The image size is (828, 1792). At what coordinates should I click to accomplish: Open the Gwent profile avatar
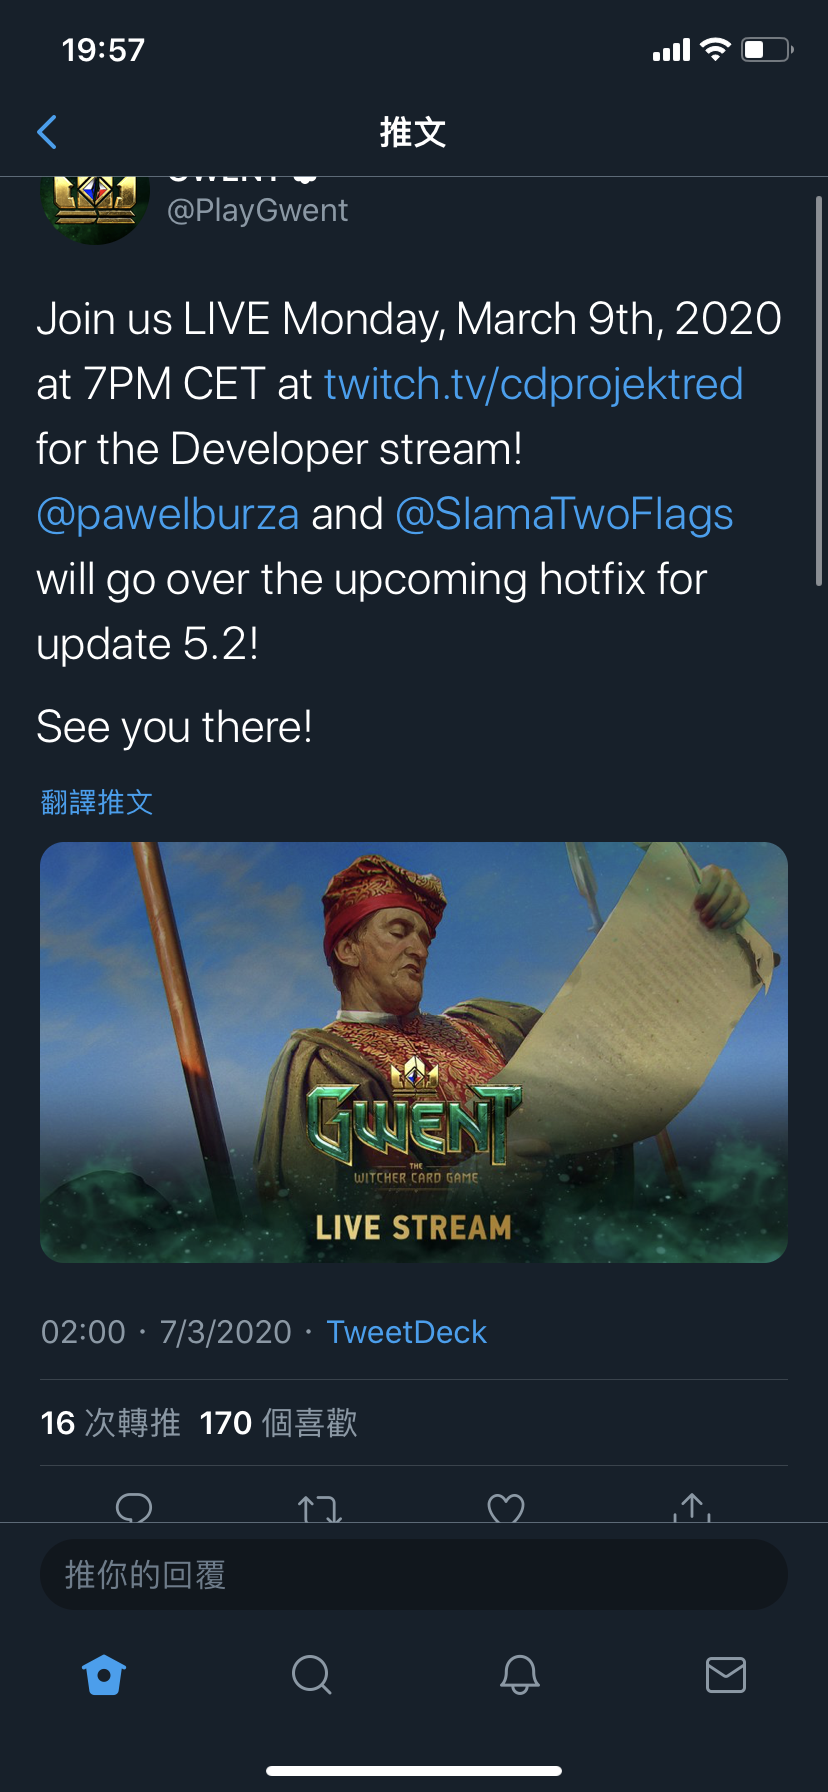[x=95, y=210]
